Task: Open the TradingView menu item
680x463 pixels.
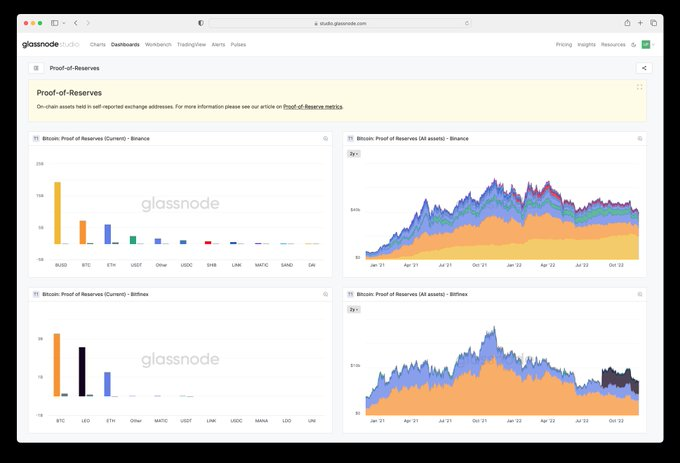Action: 191,45
